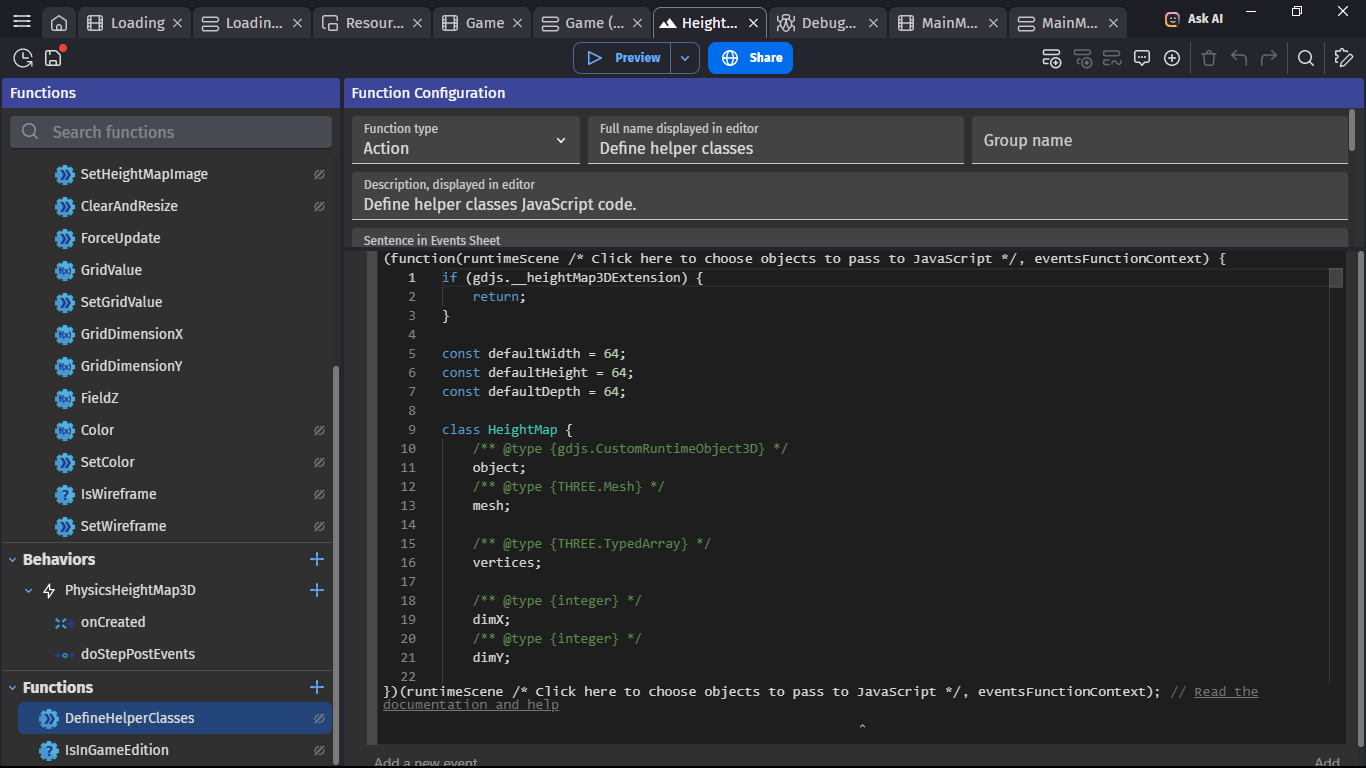Switch to the Debug tab

[828, 23]
